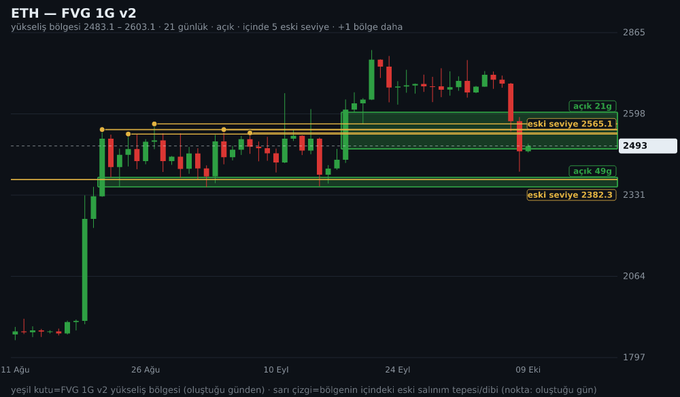The image size is (680, 397).
Task: Select the eski seviye 2565.1 label
Action: coord(571,124)
